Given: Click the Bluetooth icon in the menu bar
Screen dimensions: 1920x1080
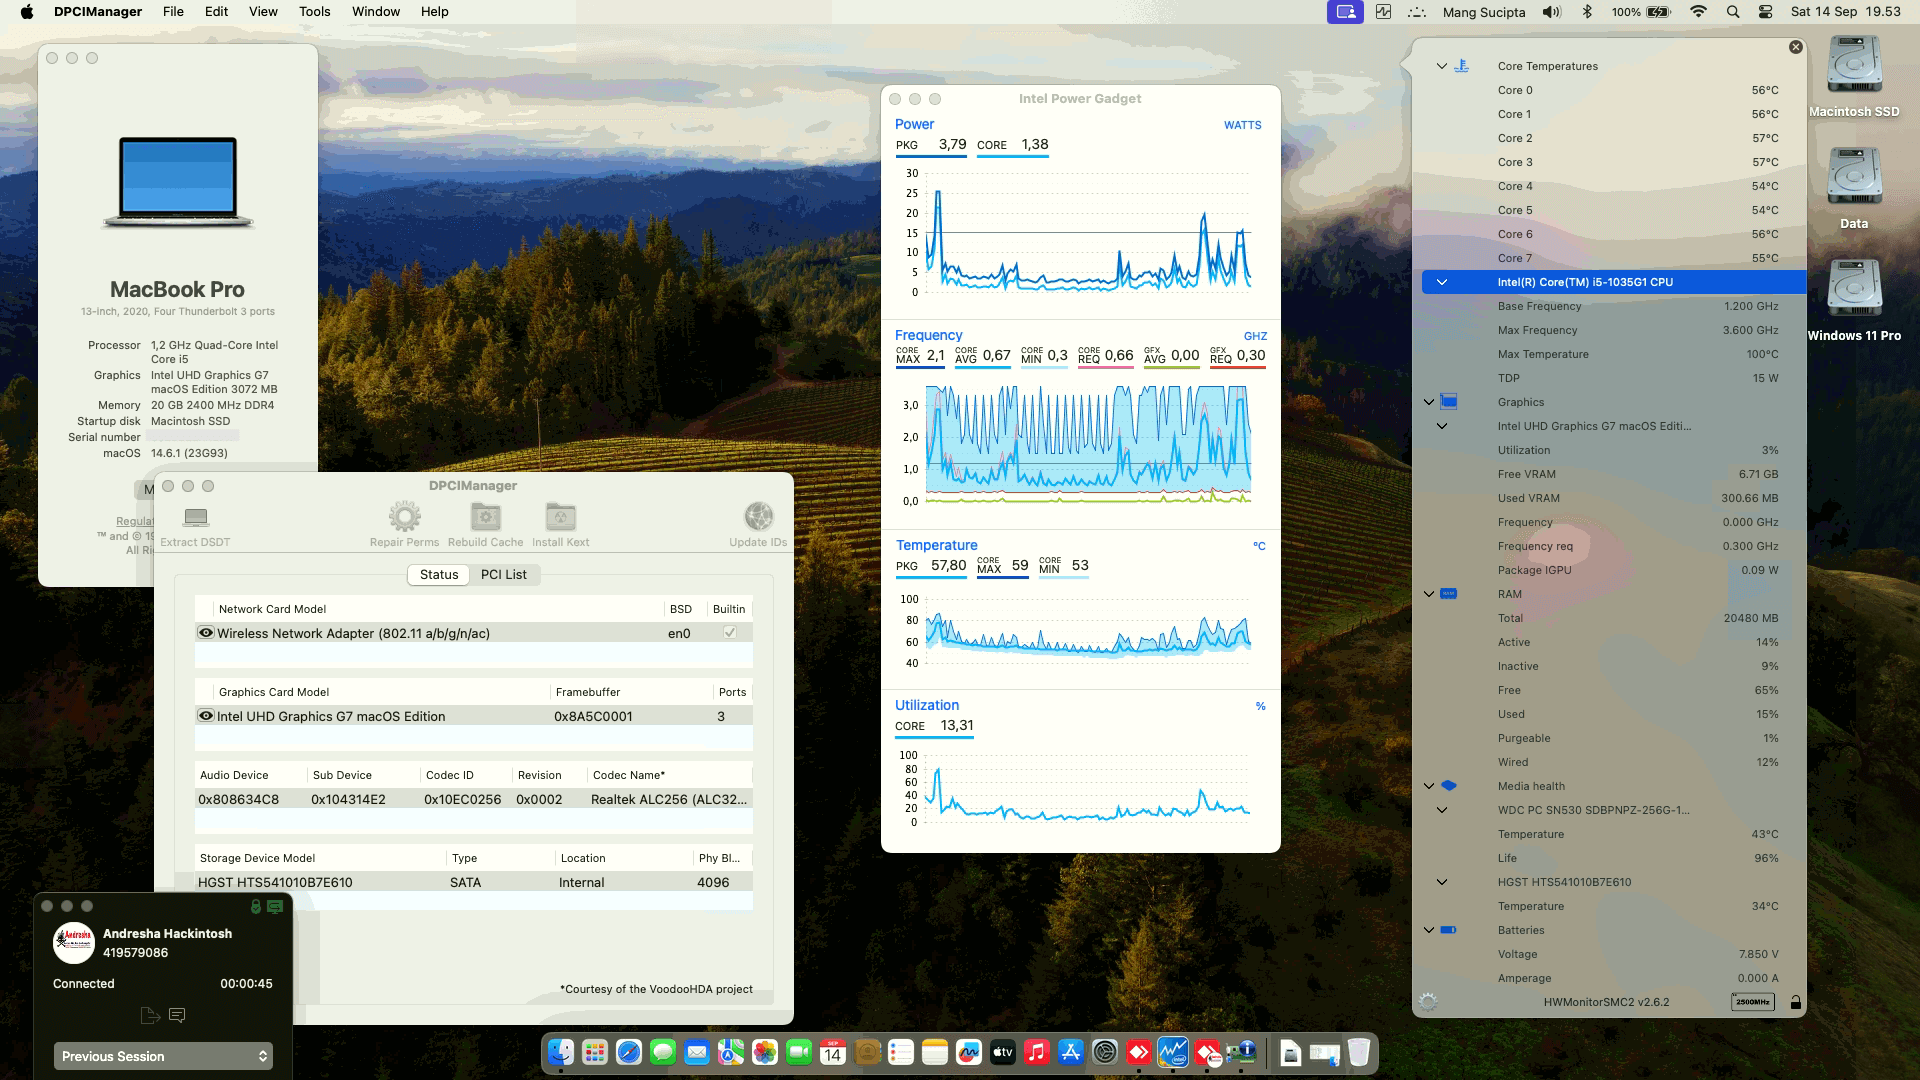Looking at the screenshot, I should (x=1587, y=12).
